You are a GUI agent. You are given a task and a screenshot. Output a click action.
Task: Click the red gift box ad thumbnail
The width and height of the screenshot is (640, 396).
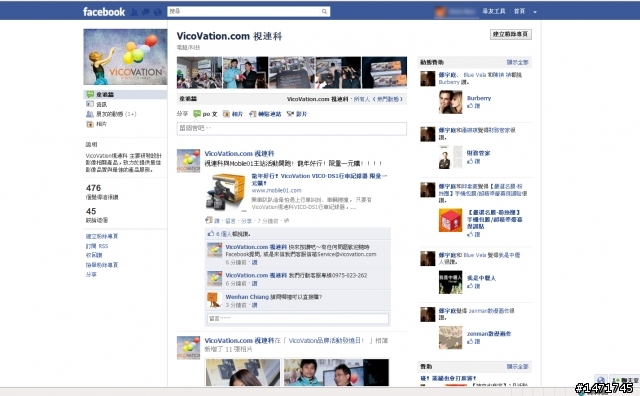(x=451, y=220)
